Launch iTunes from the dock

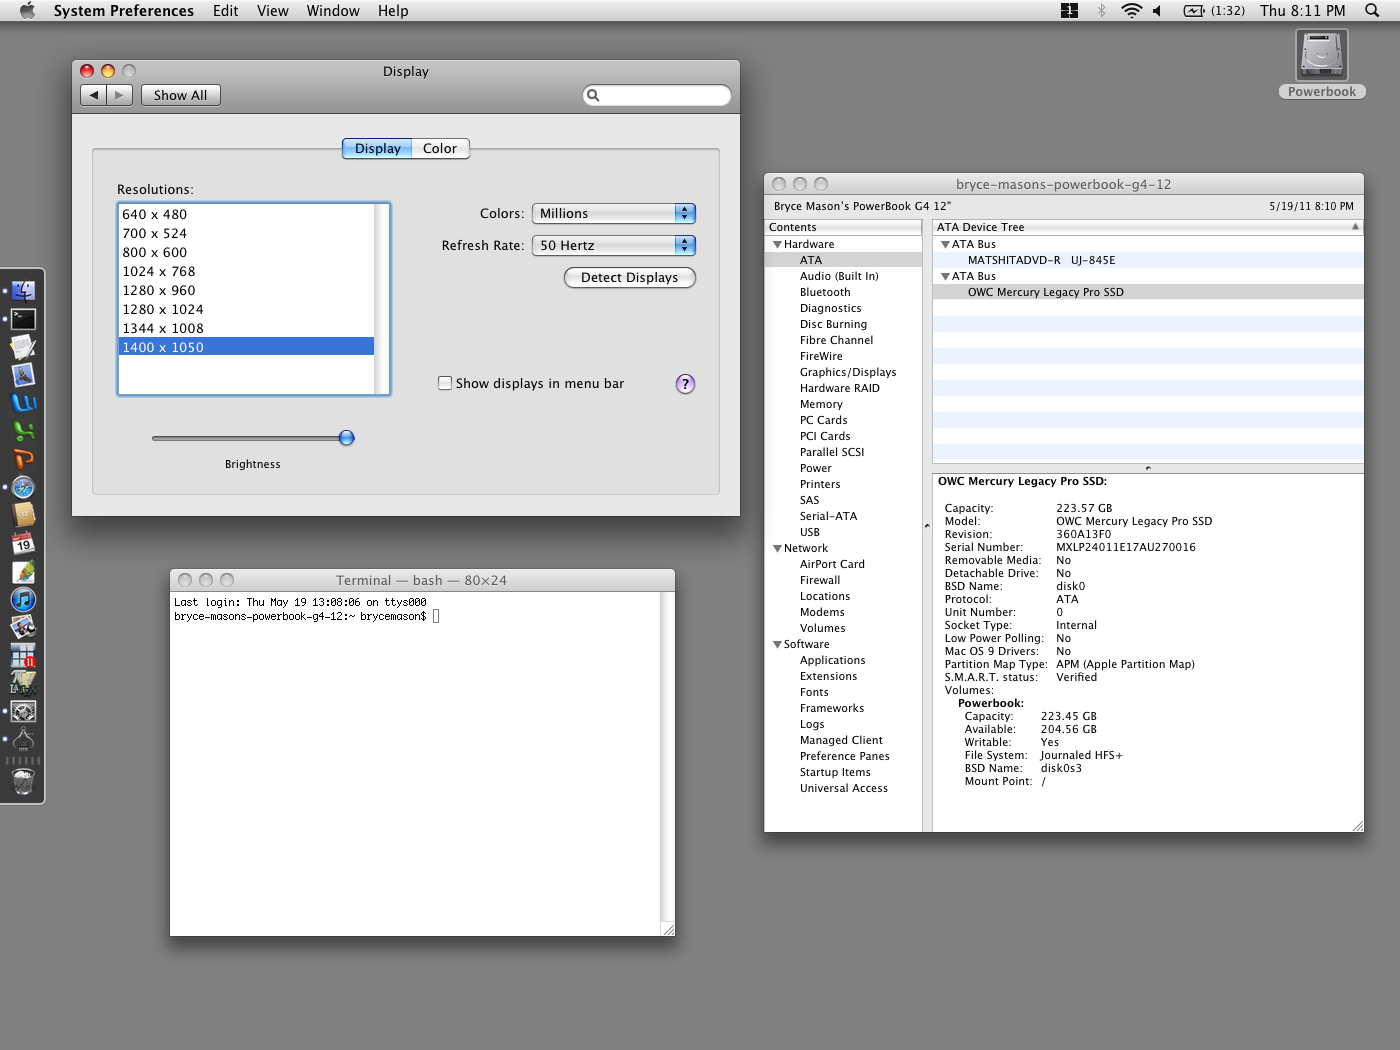click(x=24, y=600)
